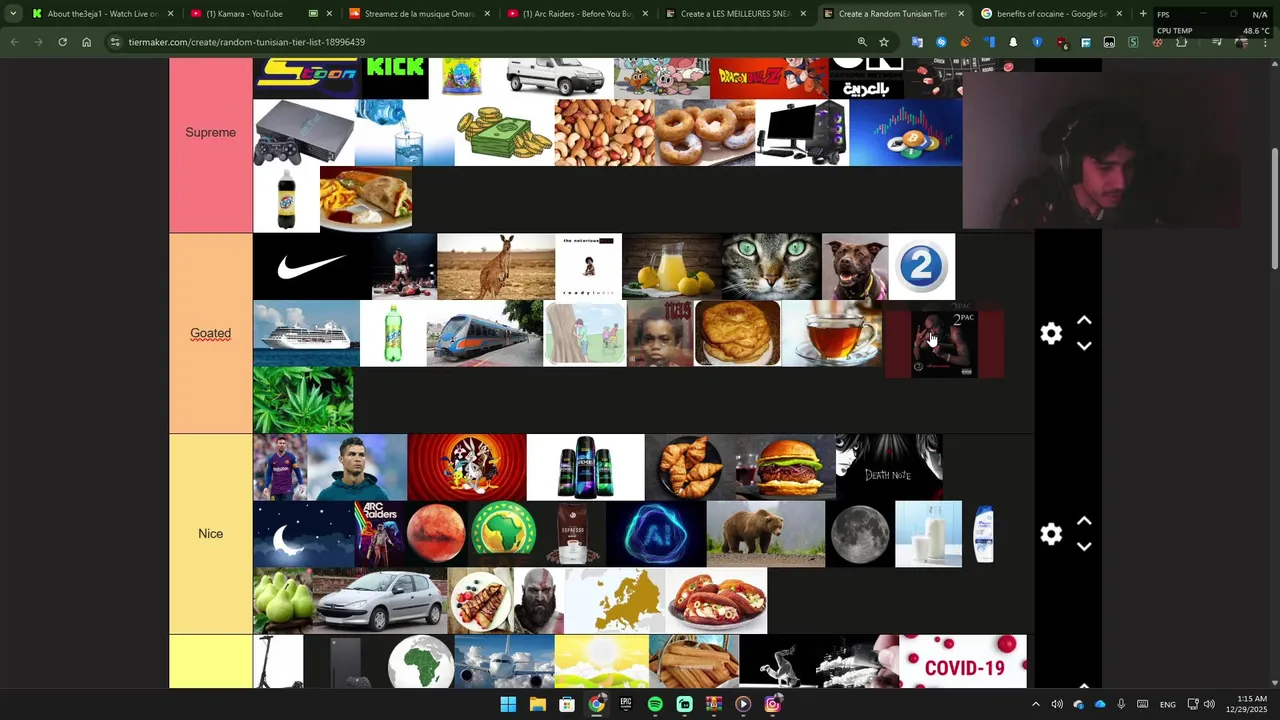The image size is (1280, 720).
Task: Select the Cristiano Ronaldo image
Action: click(357, 467)
